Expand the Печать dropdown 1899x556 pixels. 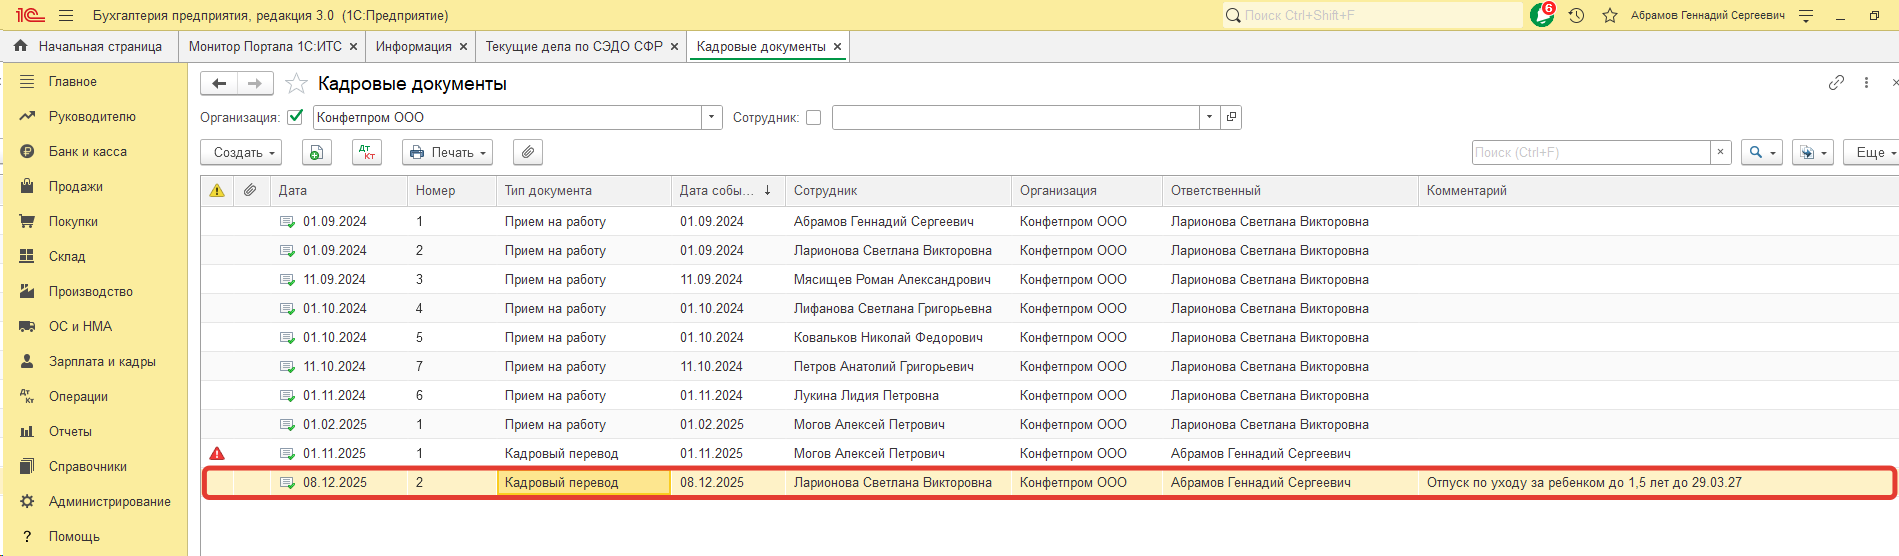point(447,152)
